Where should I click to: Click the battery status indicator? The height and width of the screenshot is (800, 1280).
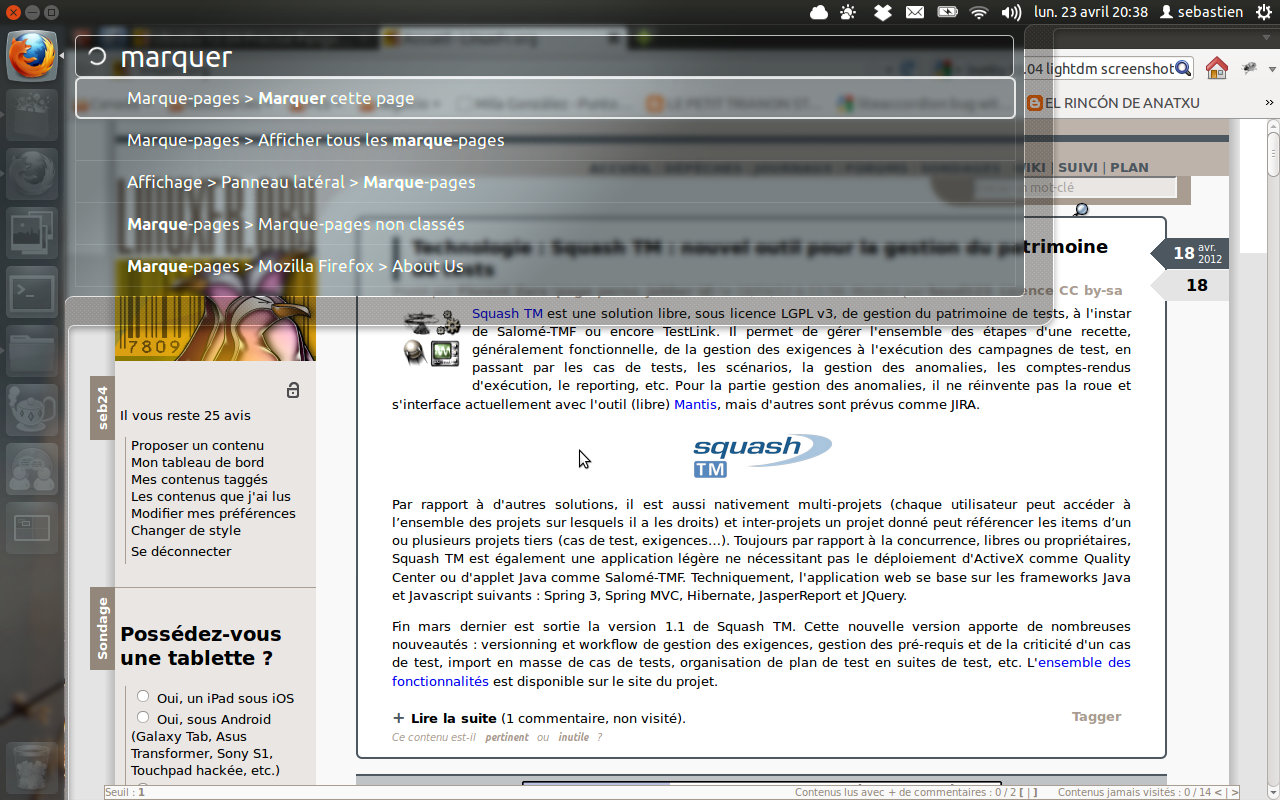947,12
